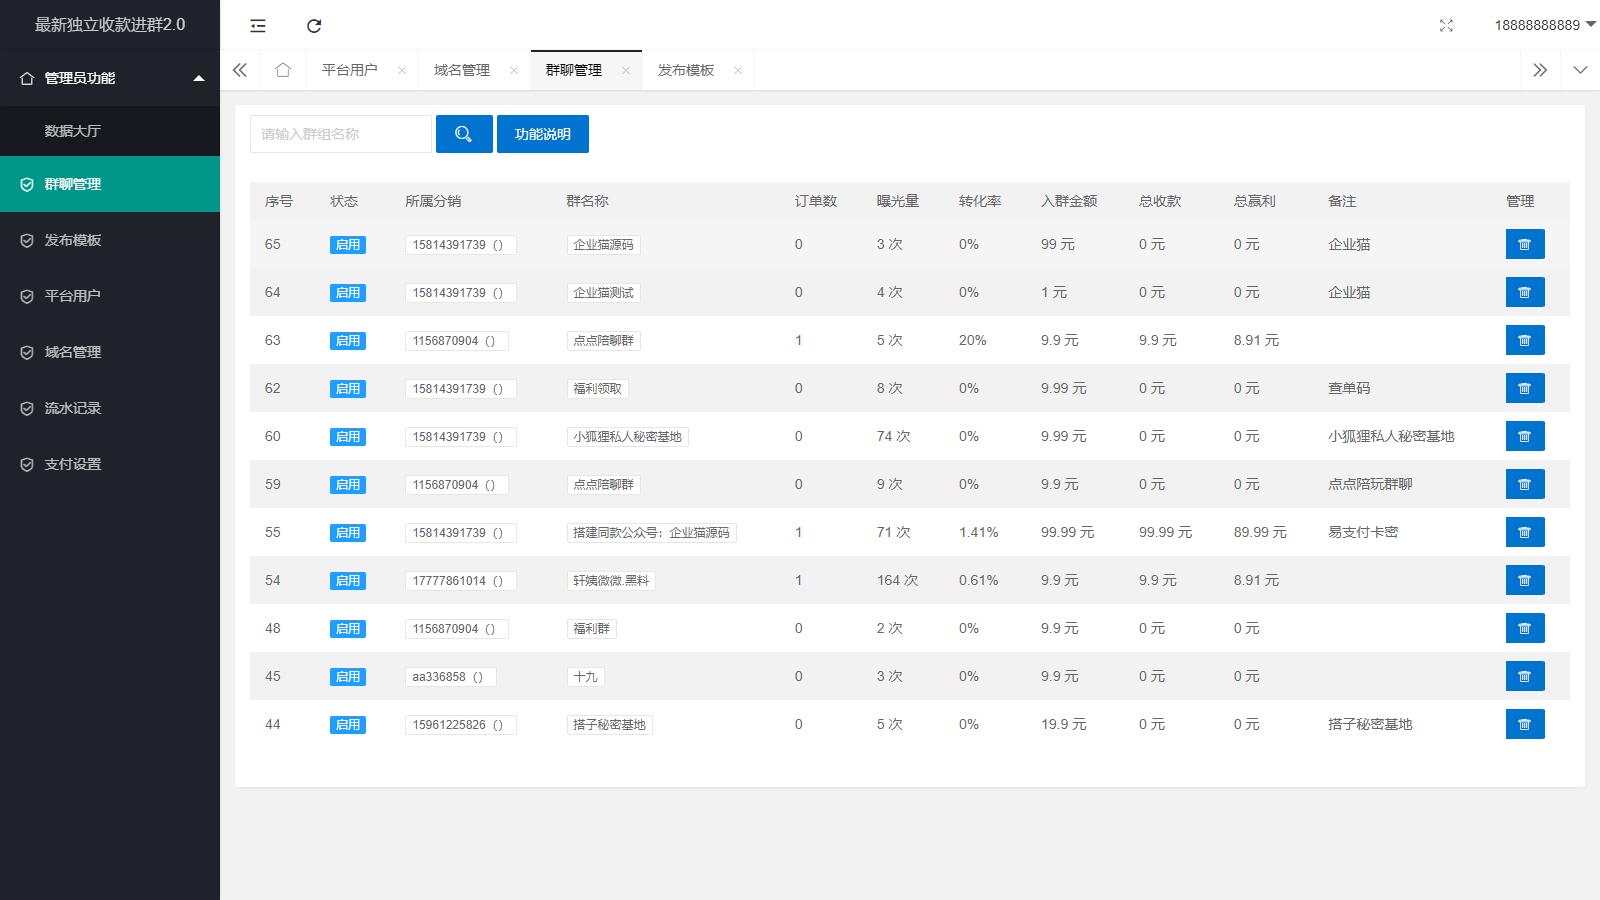Click the 功能说明 button
Image resolution: width=1600 pixels, height=900 pixels.
click(x=542, y=134)
